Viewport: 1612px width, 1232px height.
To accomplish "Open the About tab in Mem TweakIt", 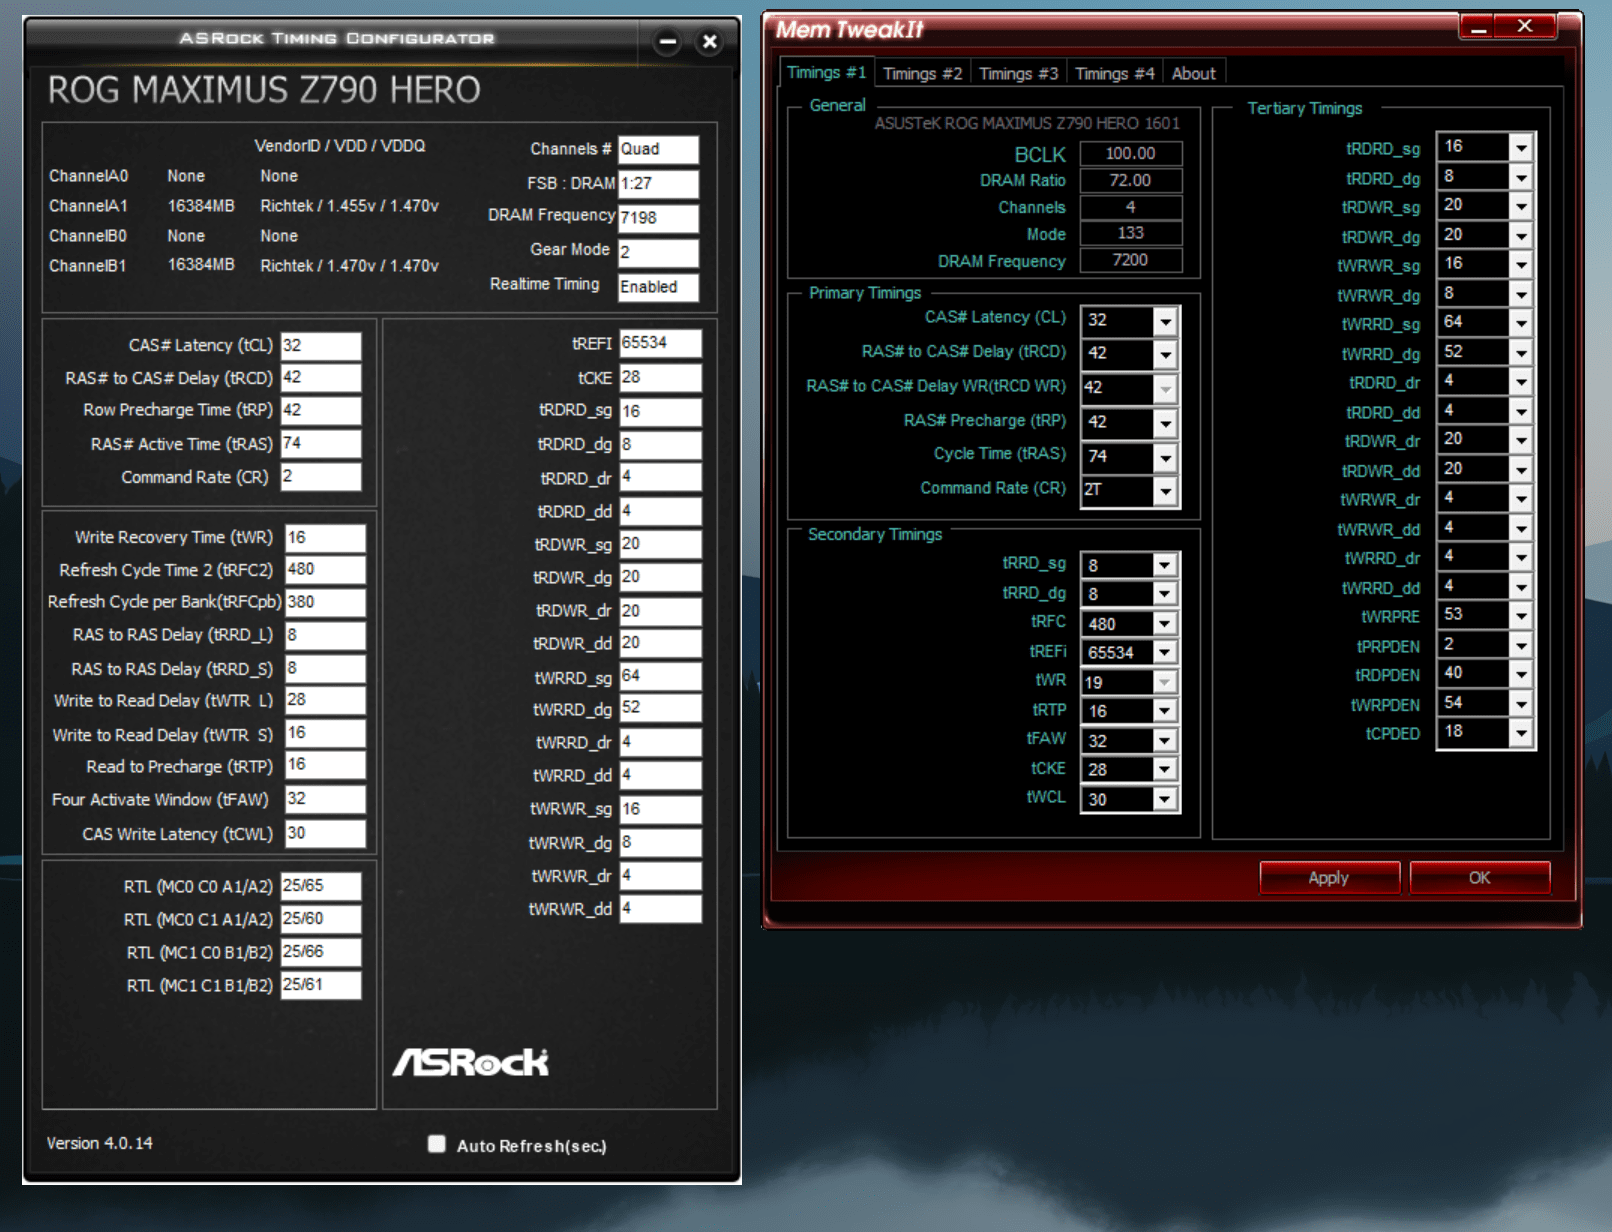I will (1193, 74).
